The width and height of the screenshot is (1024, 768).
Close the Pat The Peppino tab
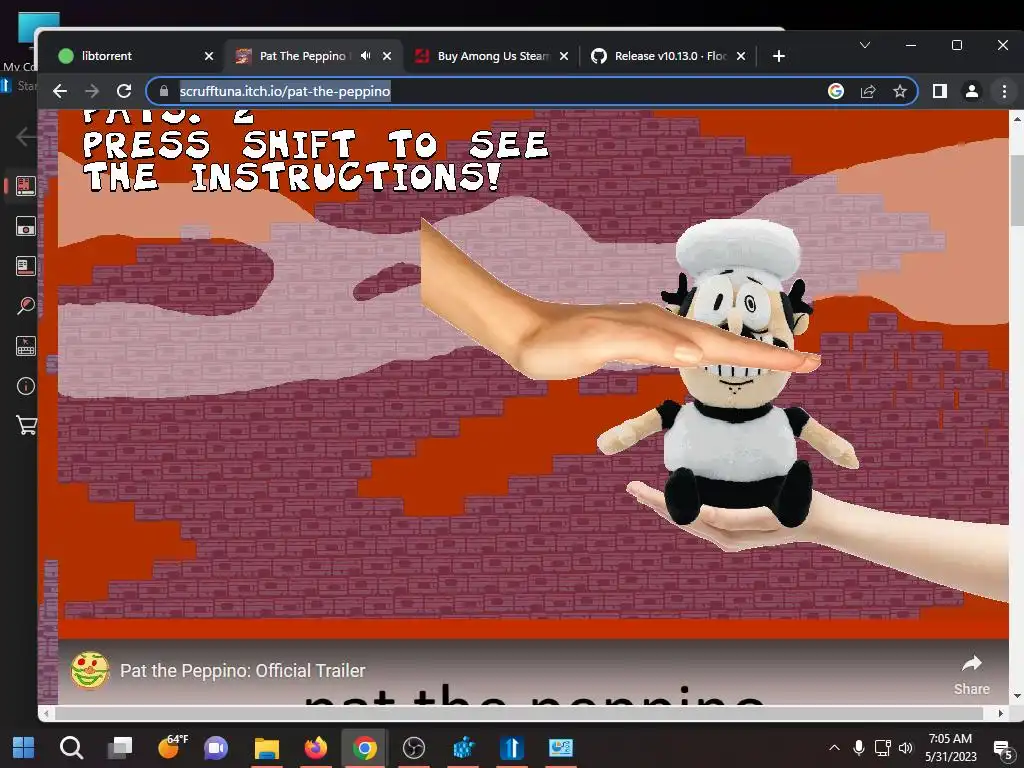point(387,56)
